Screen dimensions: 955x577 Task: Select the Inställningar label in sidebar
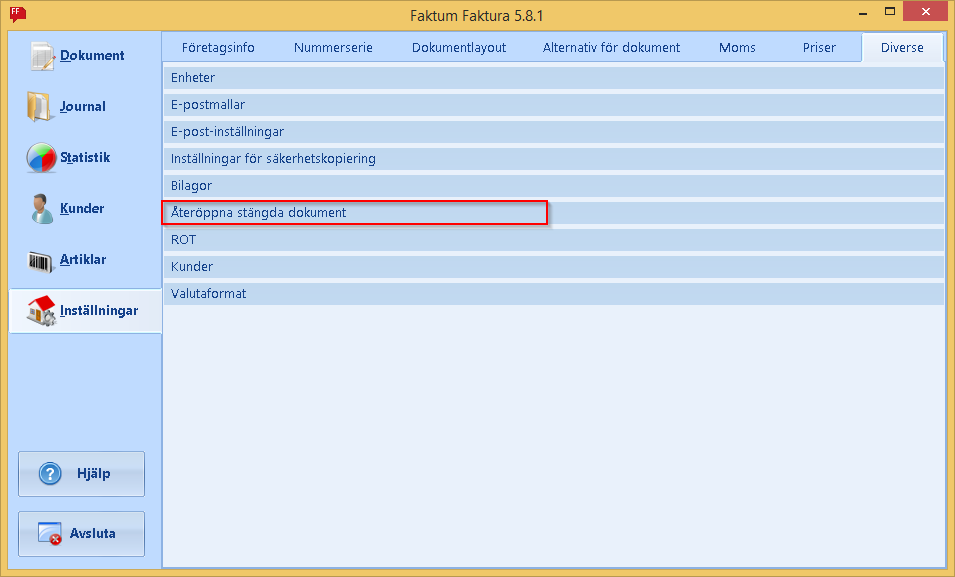click(x=99, y=311)
